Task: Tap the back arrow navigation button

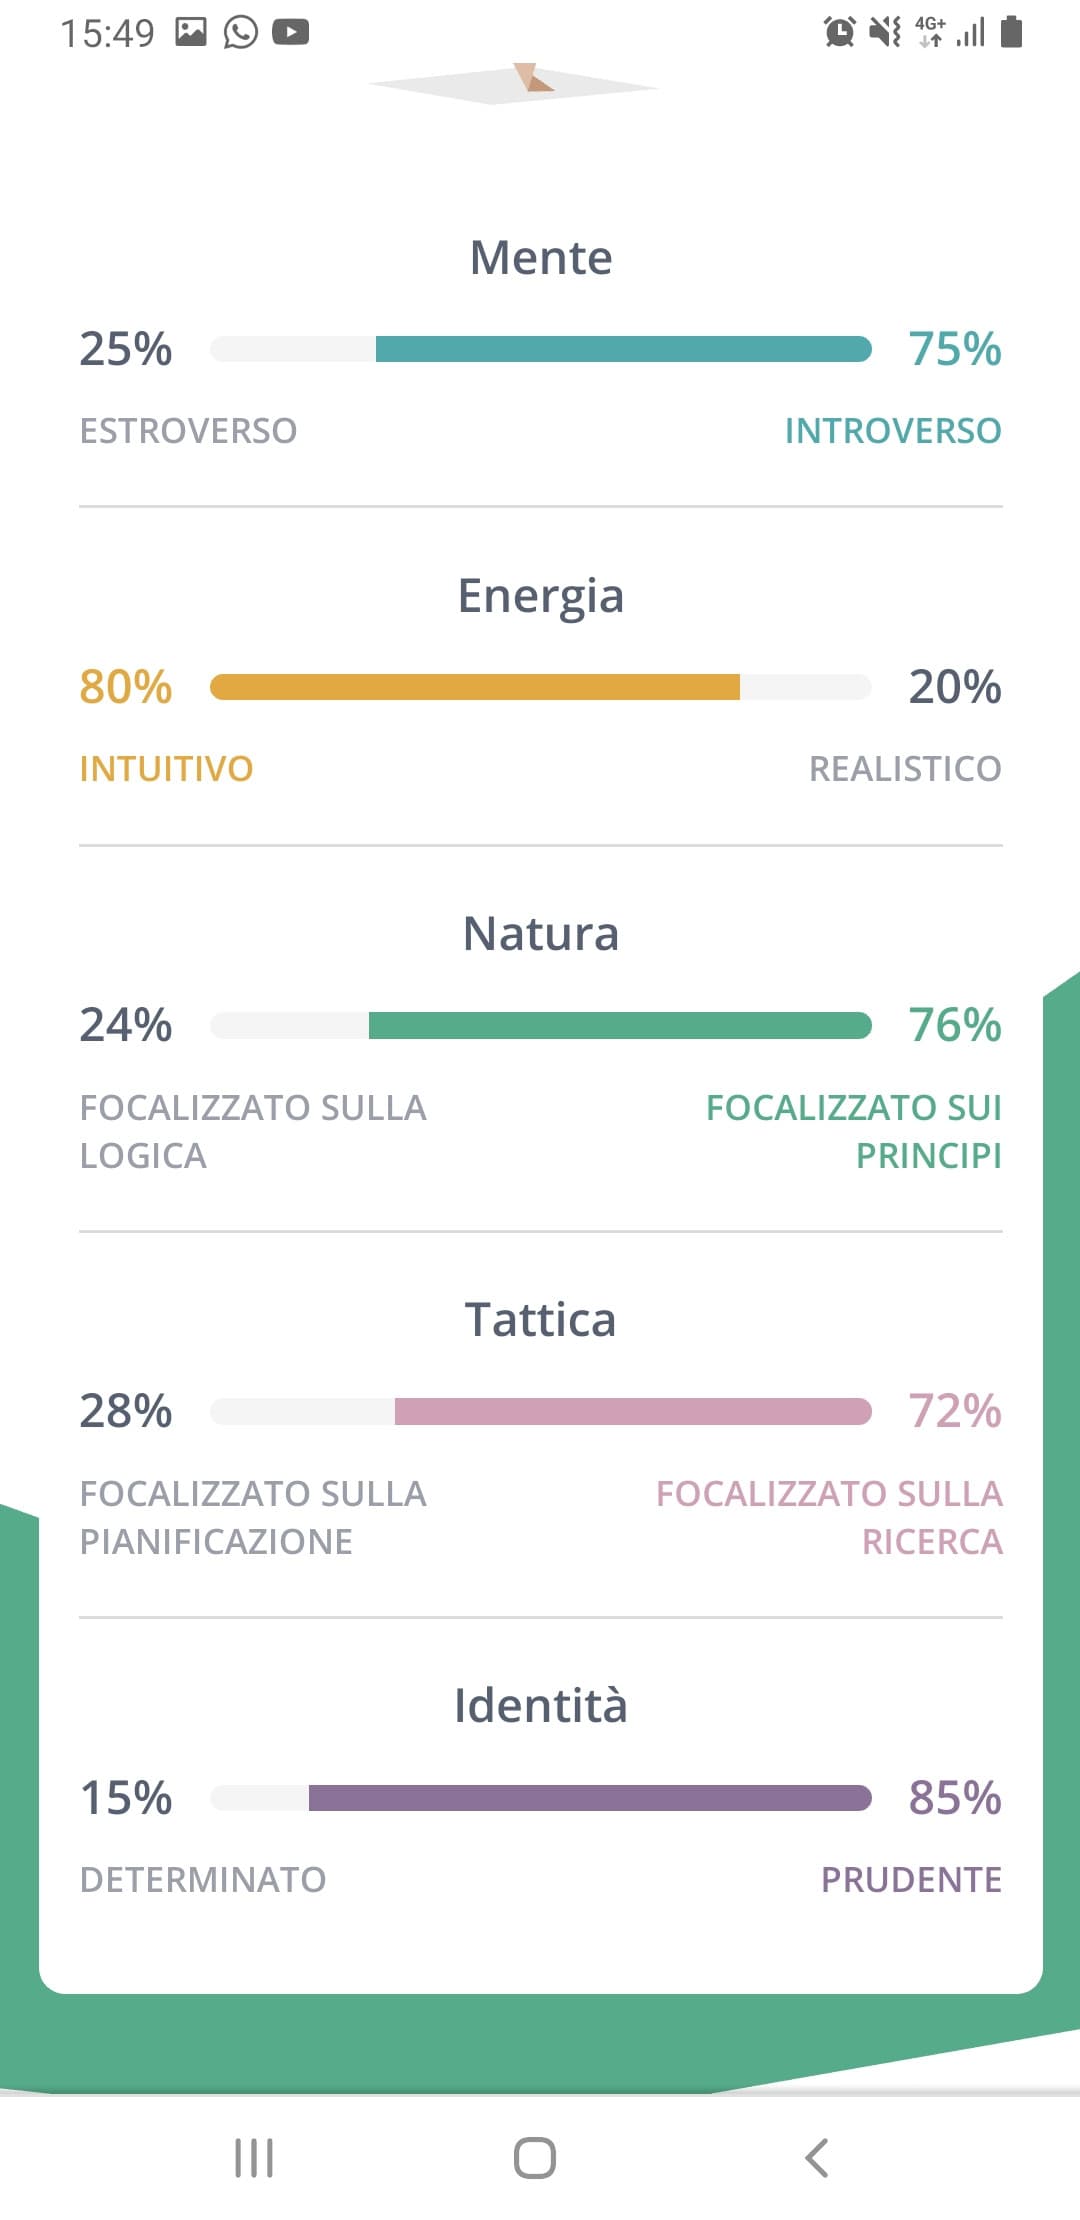Action: click(817, 2157)
